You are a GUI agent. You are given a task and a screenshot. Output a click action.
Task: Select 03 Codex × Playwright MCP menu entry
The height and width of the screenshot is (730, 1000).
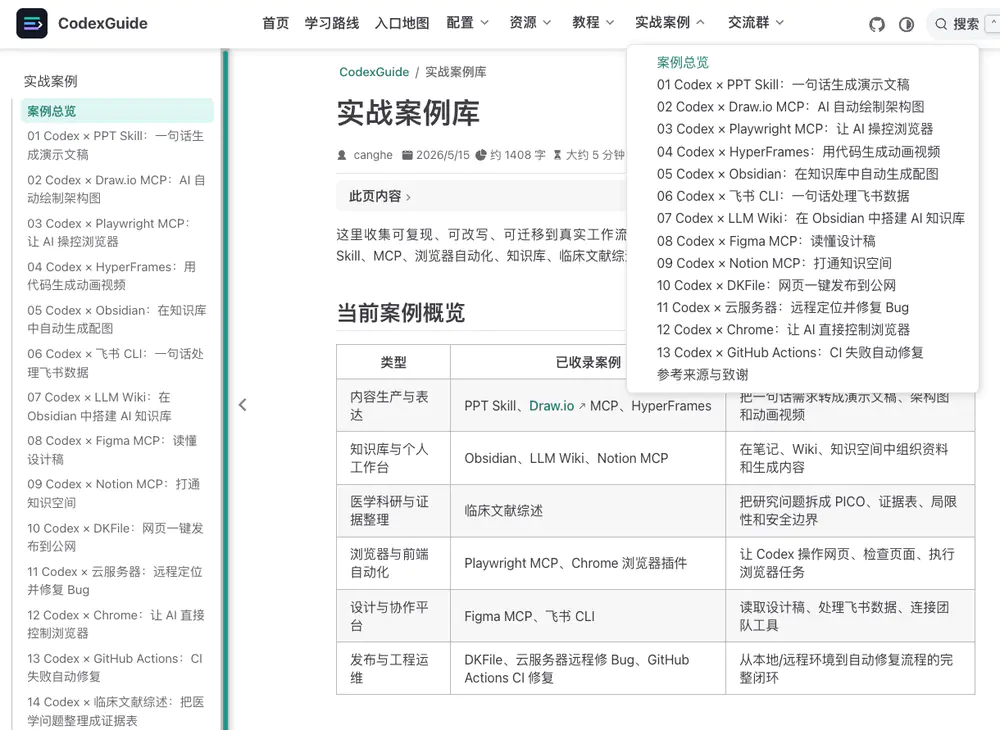[x=795, y=129]
